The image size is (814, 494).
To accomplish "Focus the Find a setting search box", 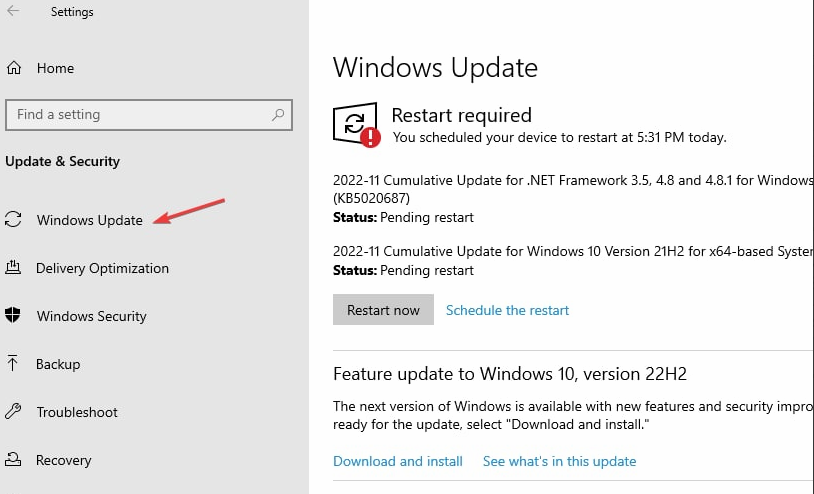I will (140, 115).
